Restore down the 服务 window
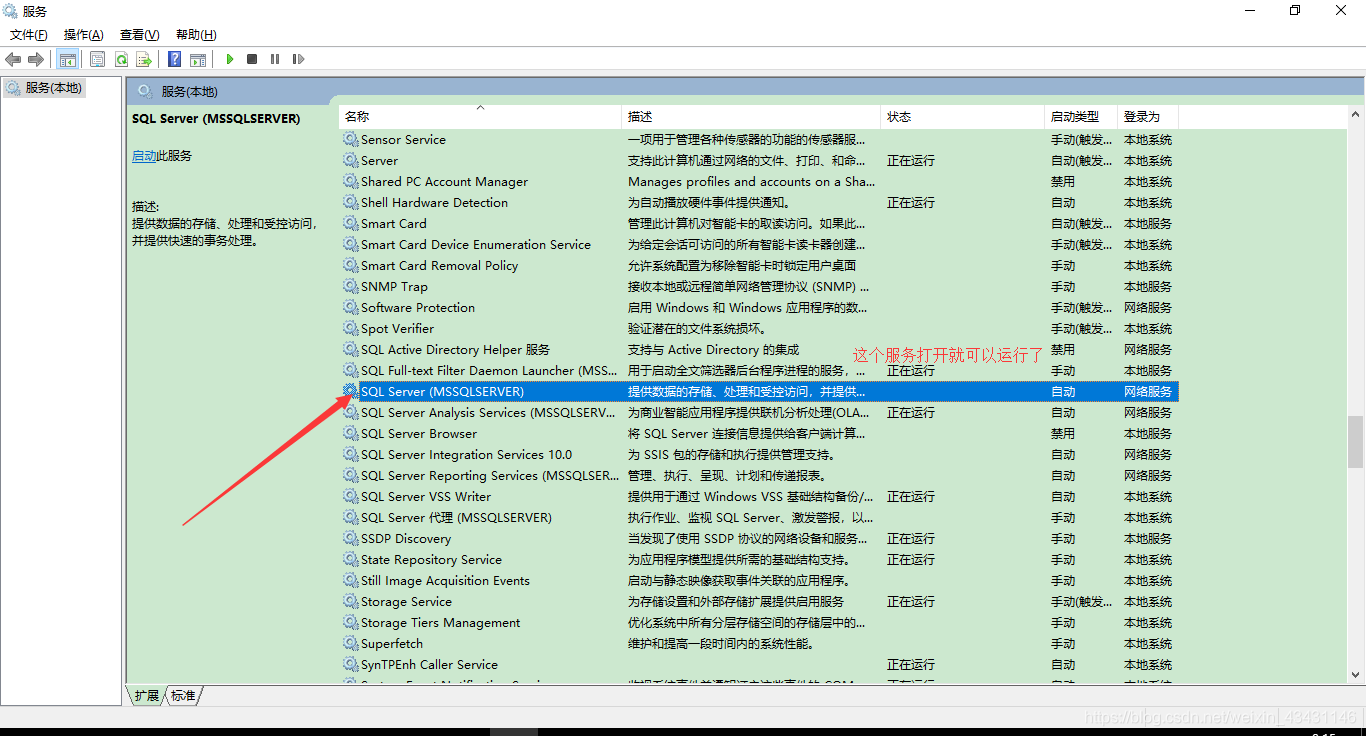The width and height of the screenshot is (1366, 736). click(x=1295, y=10)
